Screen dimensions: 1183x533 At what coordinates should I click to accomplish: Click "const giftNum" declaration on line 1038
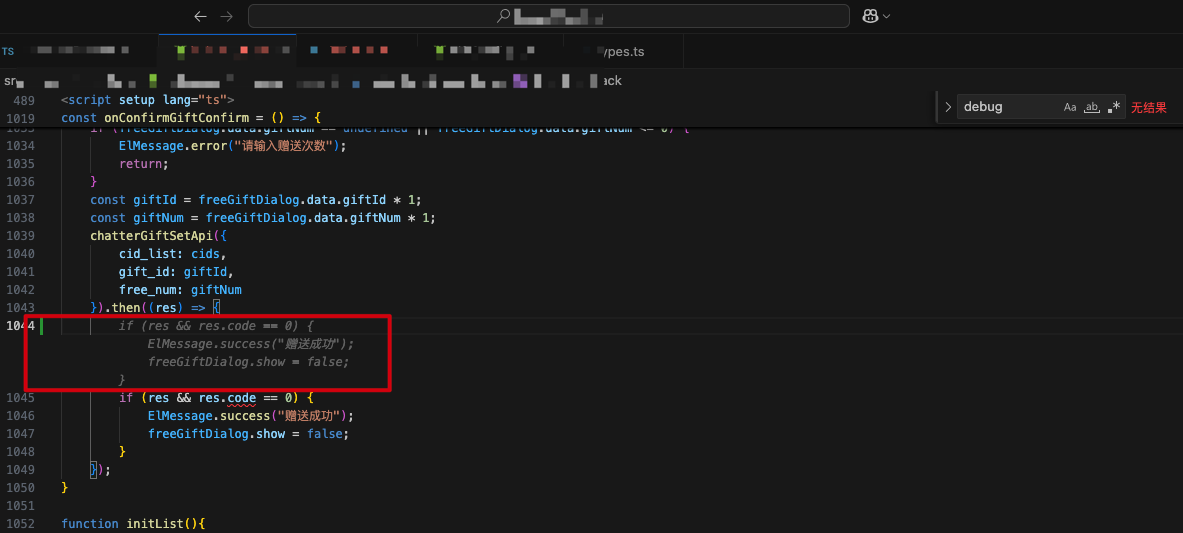click(x=137, y=218)
